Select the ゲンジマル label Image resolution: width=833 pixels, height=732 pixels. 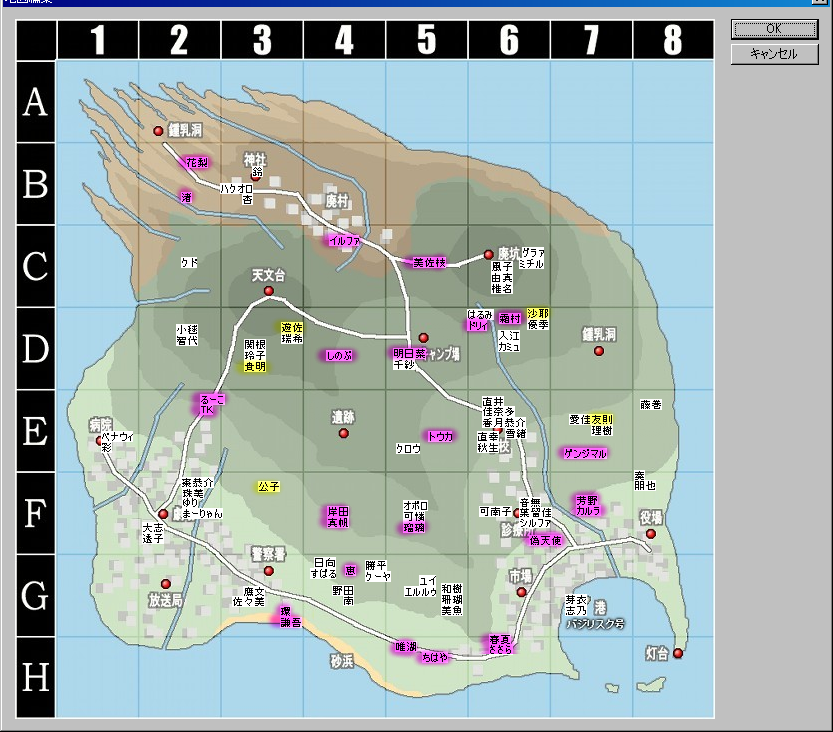[585, 454]
